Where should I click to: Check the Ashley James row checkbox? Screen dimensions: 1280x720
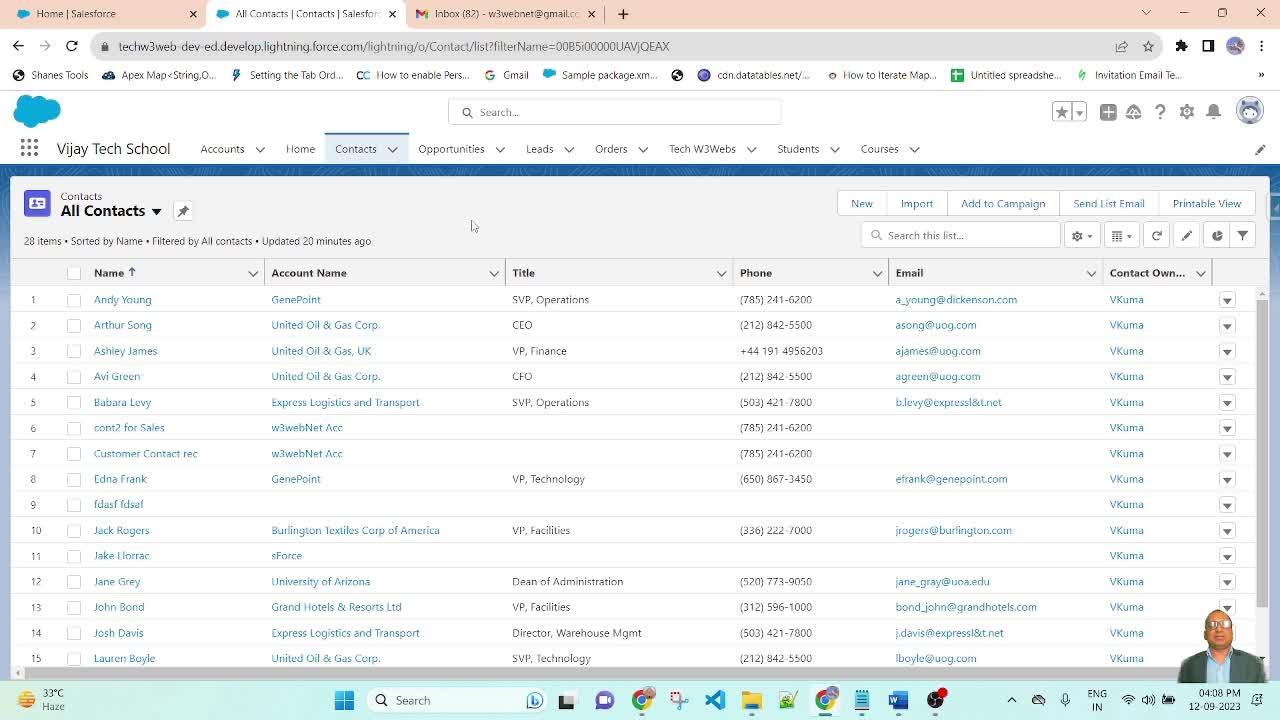click(x=74, y=351)
